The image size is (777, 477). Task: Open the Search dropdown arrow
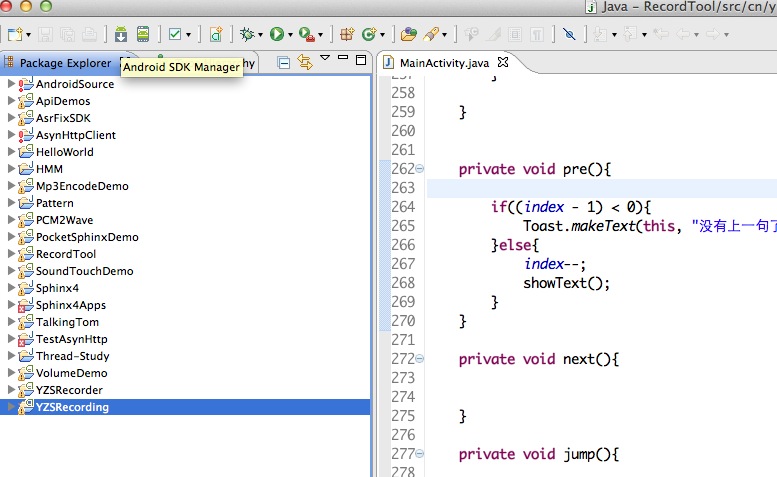(x=444, y=35)
